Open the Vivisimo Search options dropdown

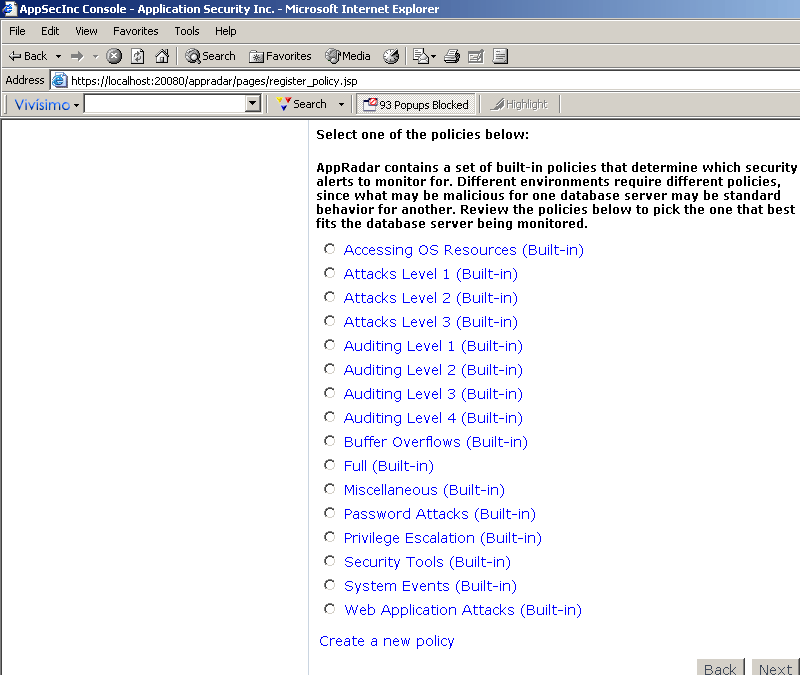341,105
